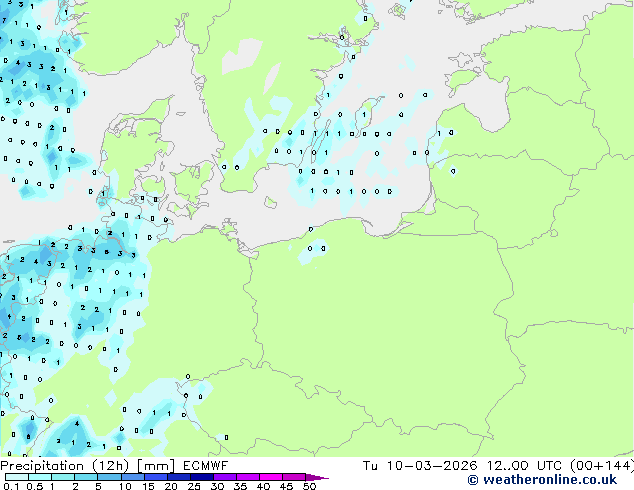Click the '[mm]' unit label
The width and height of the screenshot is (634, 490).
(156, 466)
